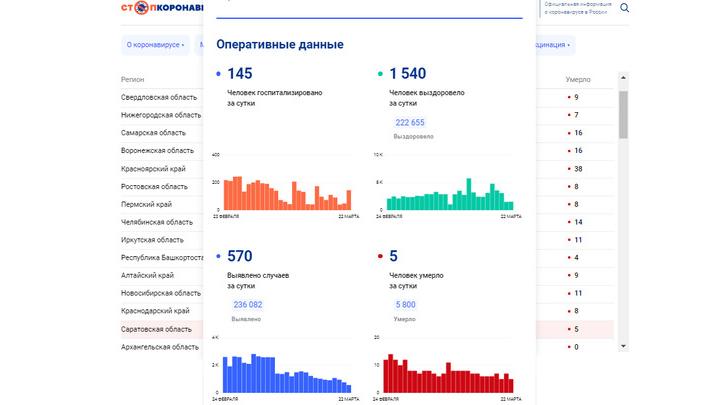The image size is (720, 405).
Task: Click the red deaths bar chart
Action: [x=448, y=373]
